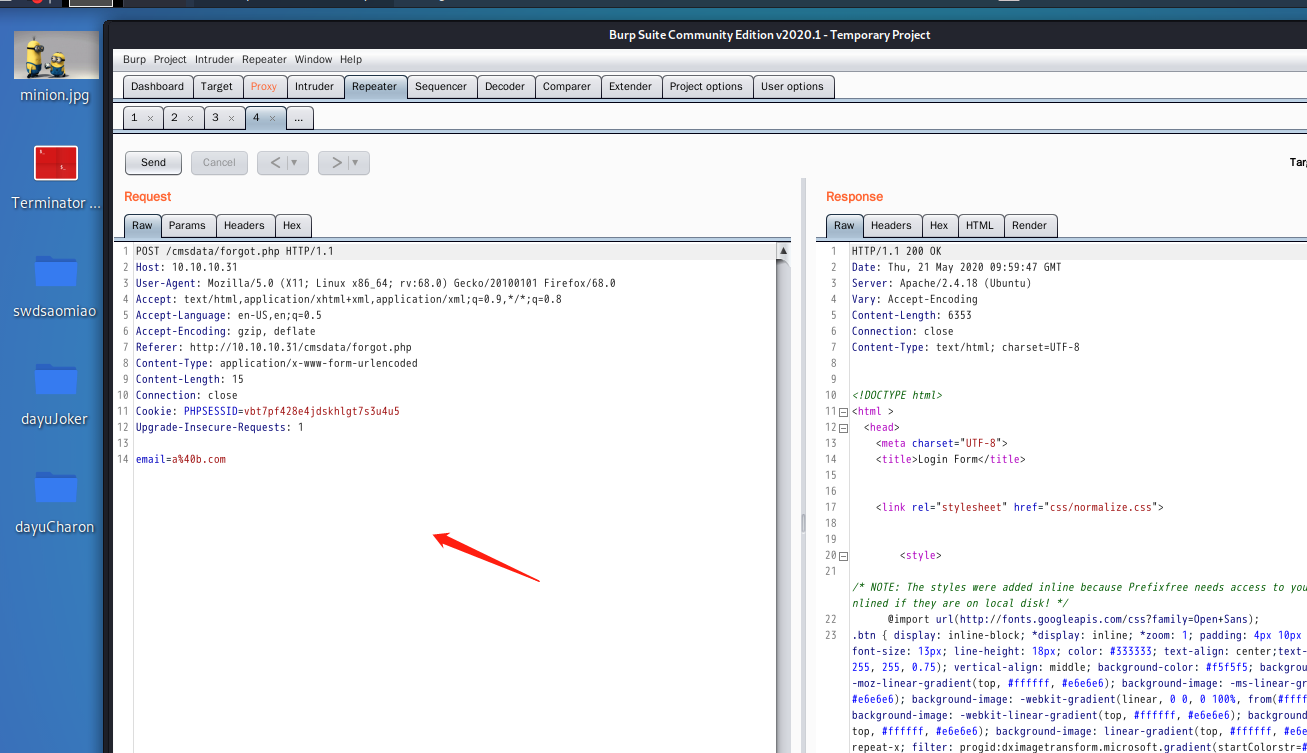
Task: Open the back history dropdown arrow
Action: (x=297, y=162)
